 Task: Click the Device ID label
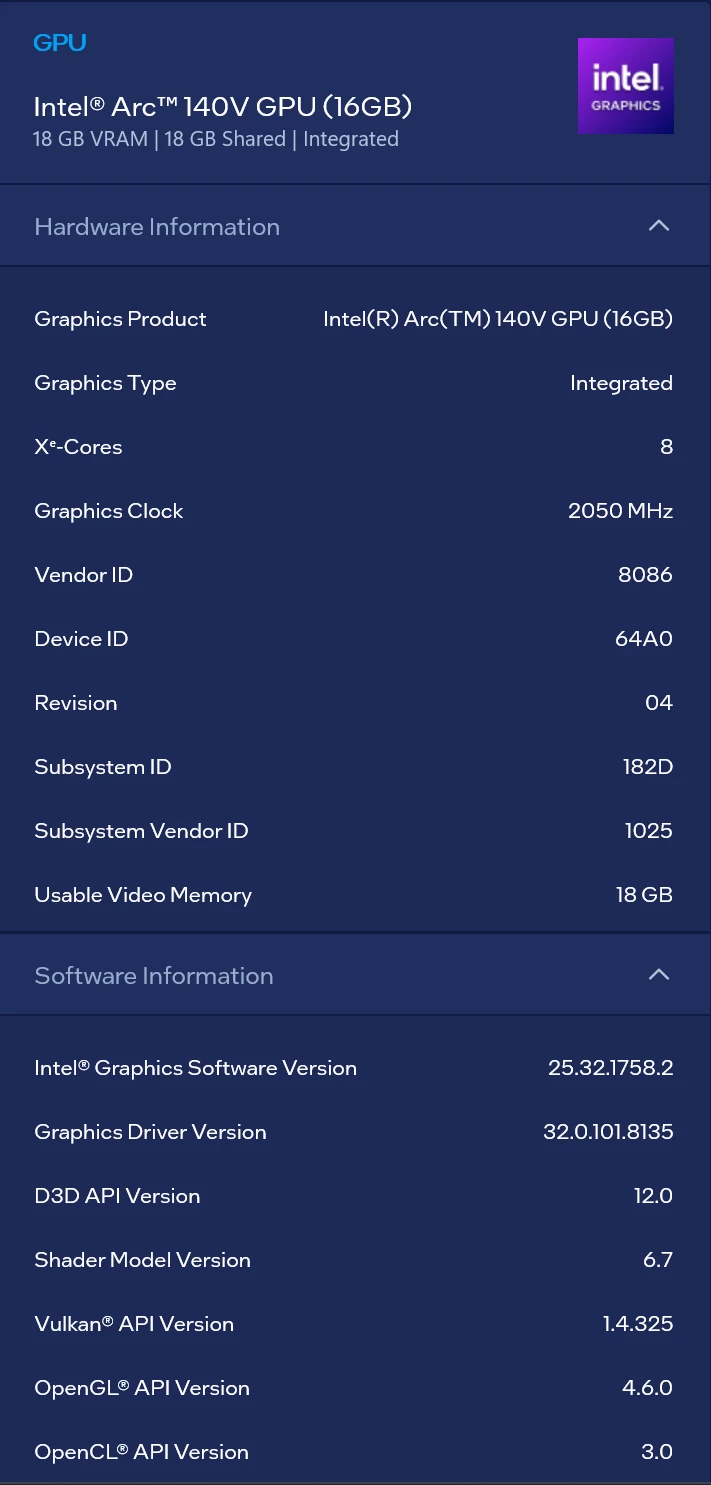(x=81, y=639)
